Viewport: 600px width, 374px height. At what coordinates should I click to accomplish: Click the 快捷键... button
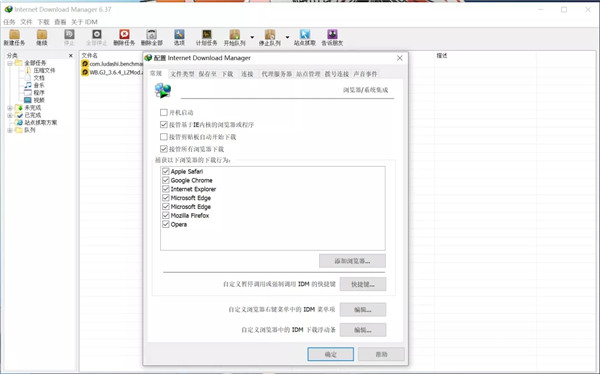click(x=363, y=284)
